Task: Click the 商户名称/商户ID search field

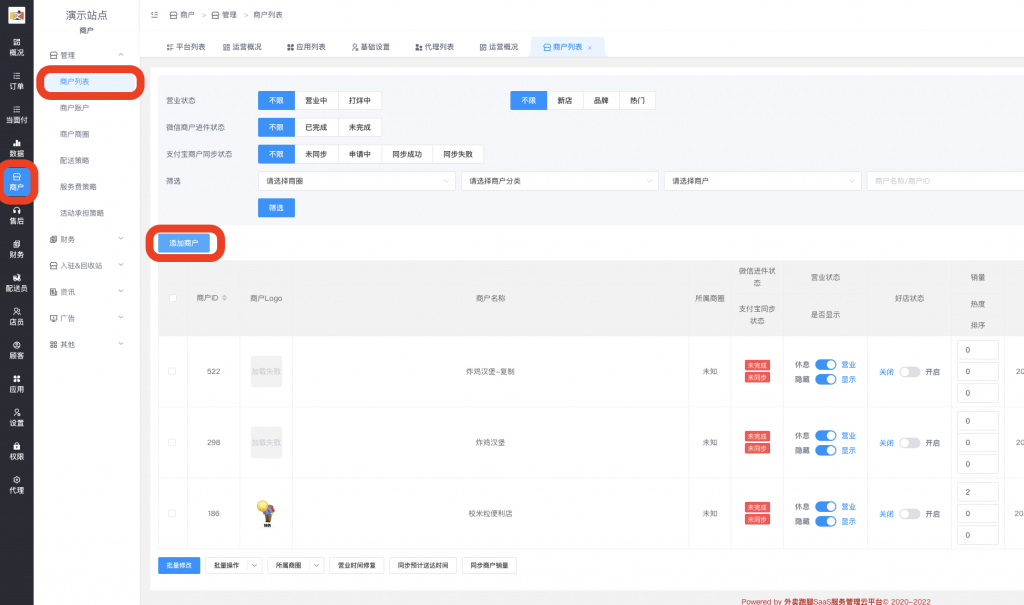Action: point(944,181)
